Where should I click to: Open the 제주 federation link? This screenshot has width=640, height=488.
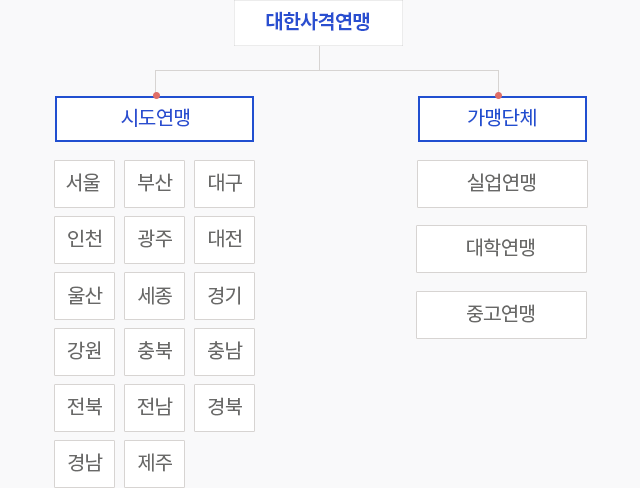coord(154,464)
